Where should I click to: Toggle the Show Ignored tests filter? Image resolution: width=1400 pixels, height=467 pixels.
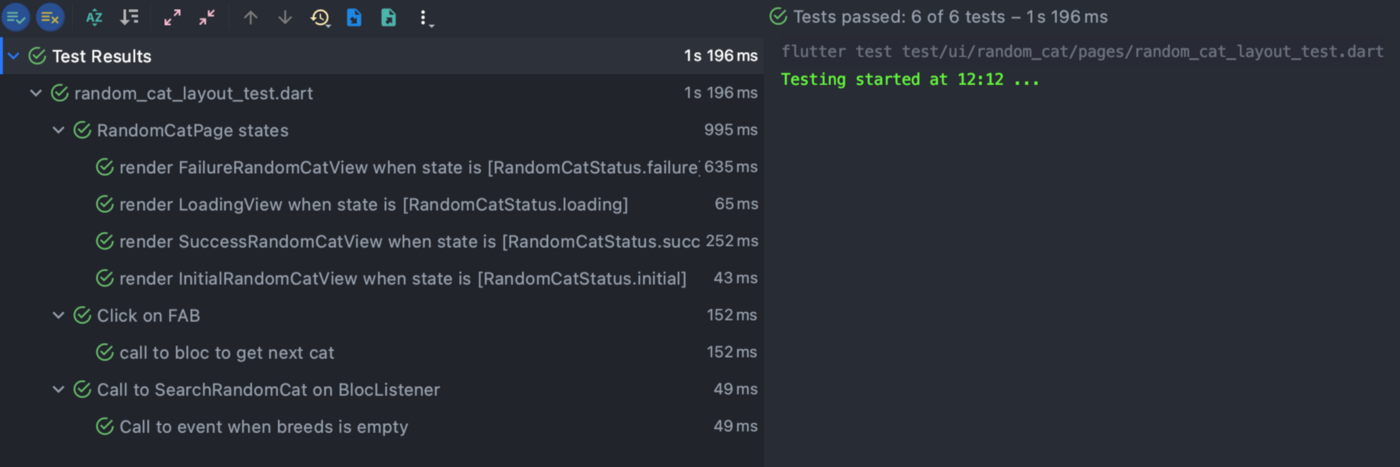51,17
